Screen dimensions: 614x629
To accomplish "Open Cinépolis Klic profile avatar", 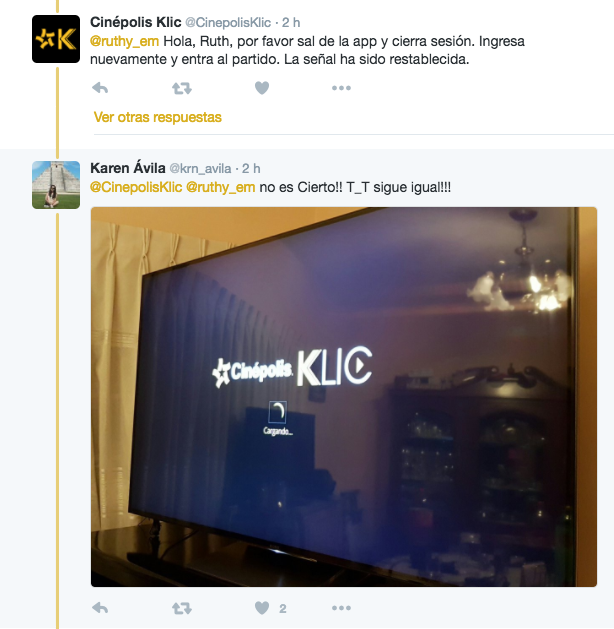I will pos(56,39).
